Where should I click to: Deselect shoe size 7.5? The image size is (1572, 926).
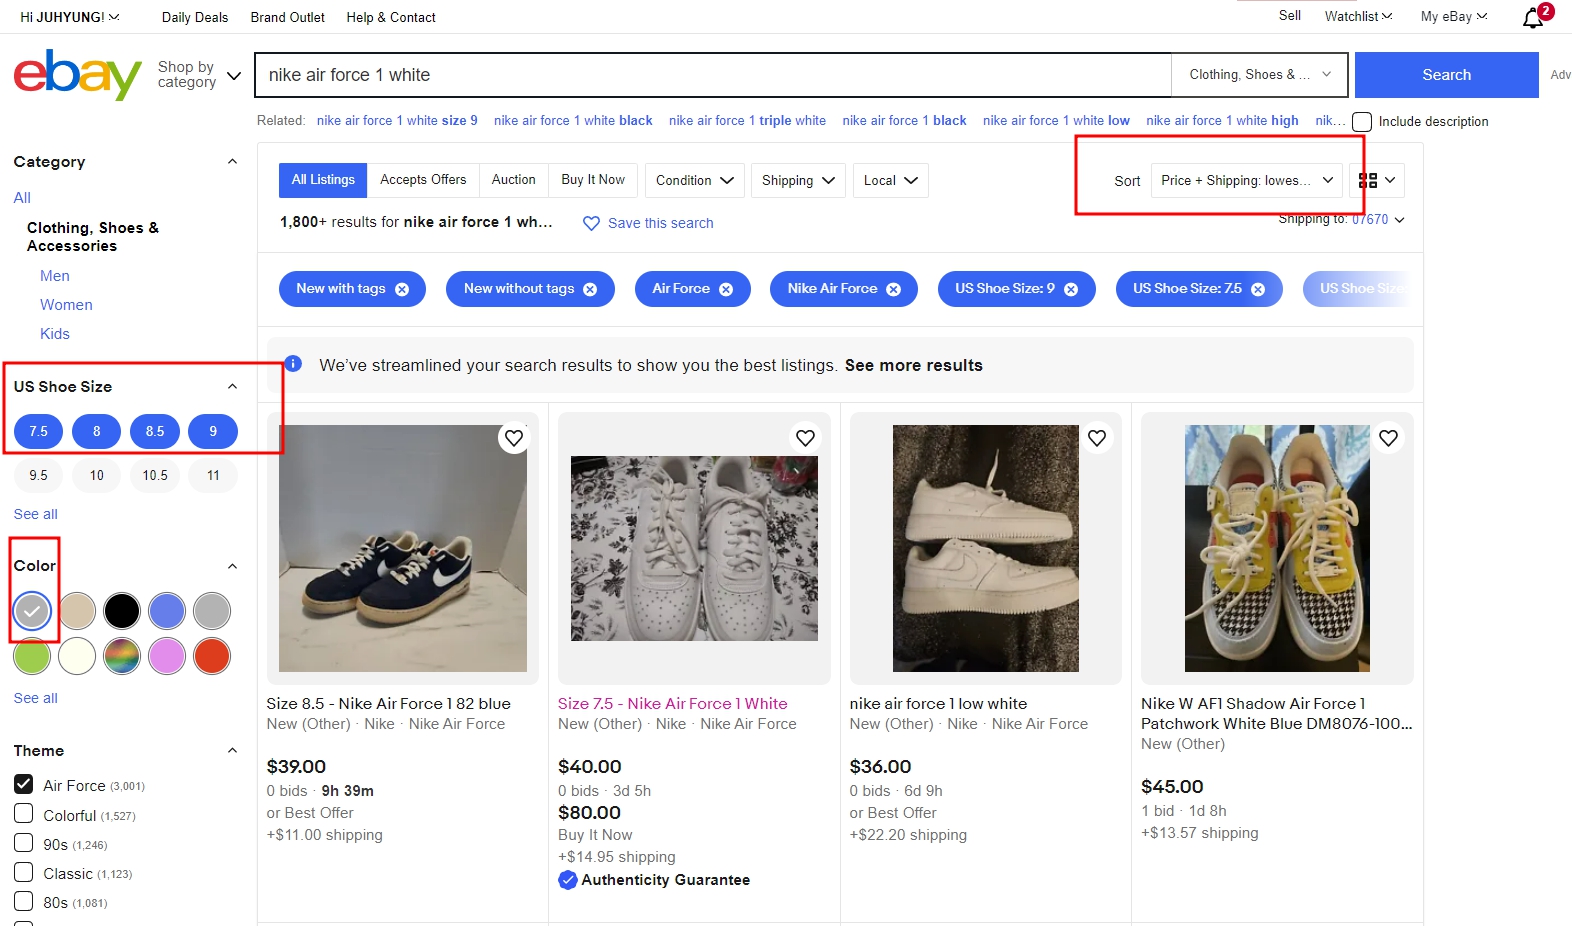point(38,431)
